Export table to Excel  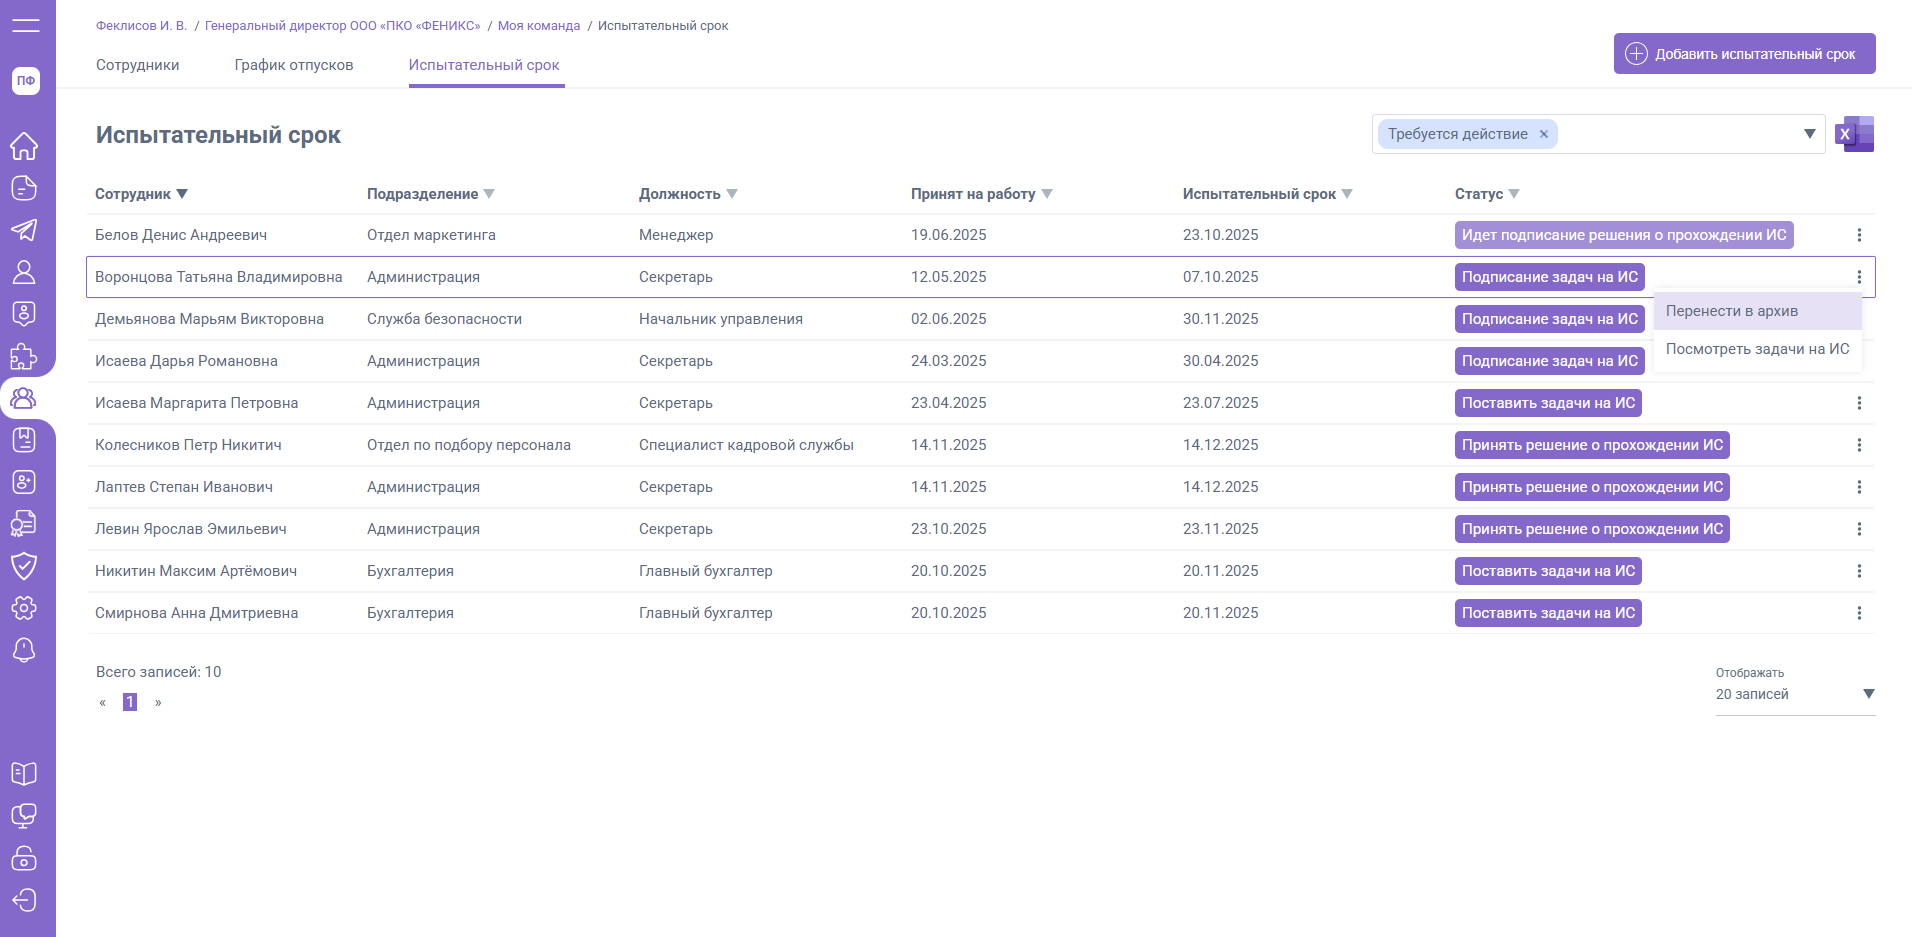pyautogui.click(x=1854, y=134)
